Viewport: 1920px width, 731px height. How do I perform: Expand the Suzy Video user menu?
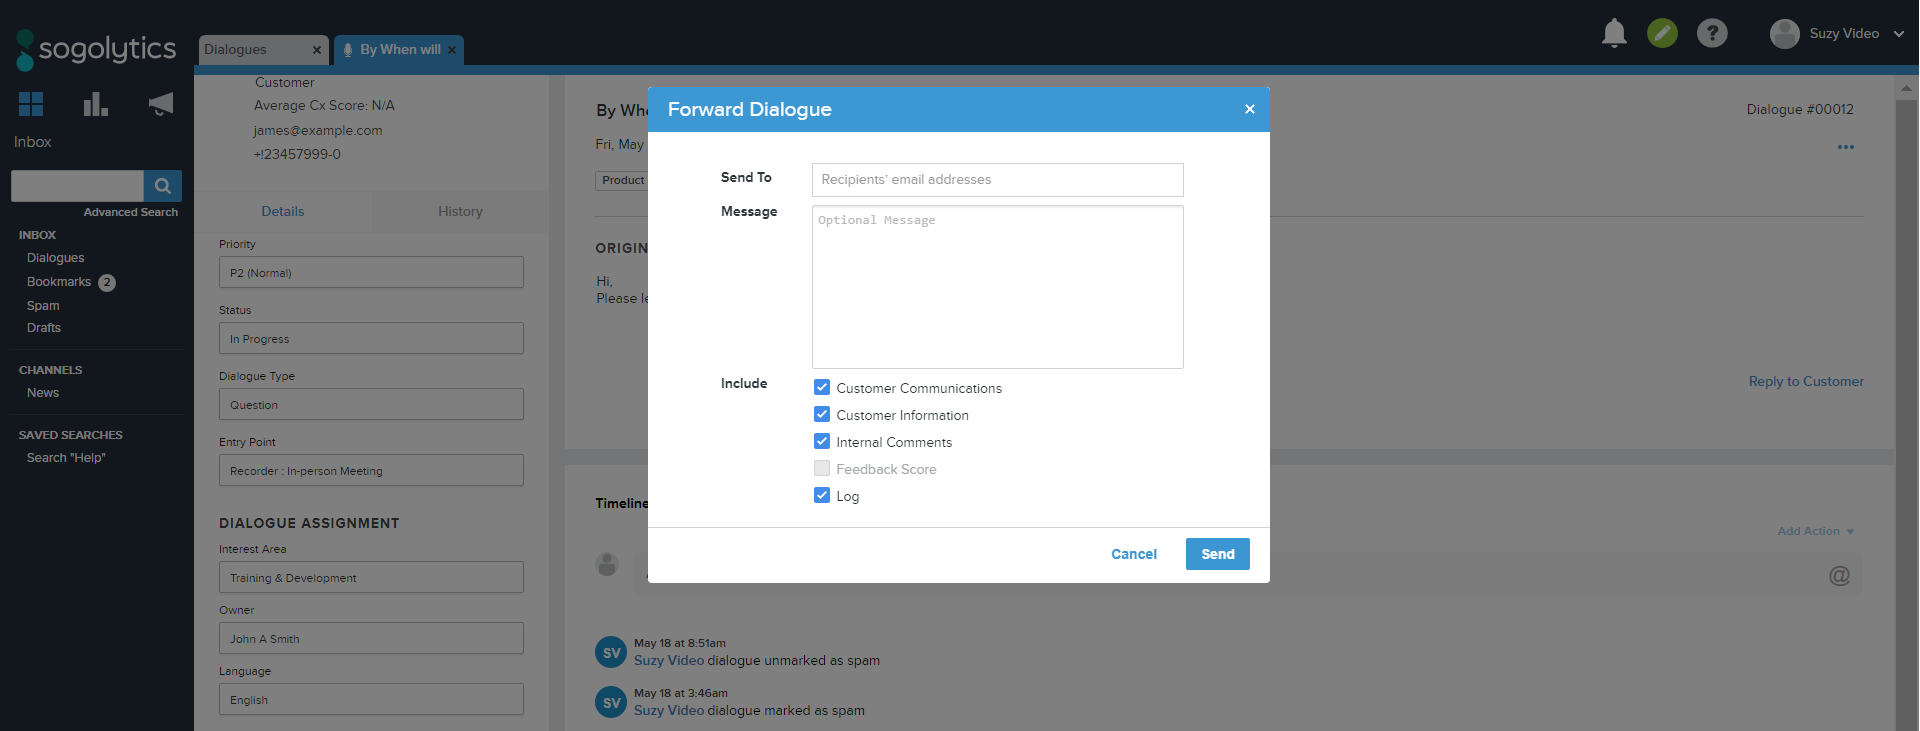click(x=1838, y=33)
